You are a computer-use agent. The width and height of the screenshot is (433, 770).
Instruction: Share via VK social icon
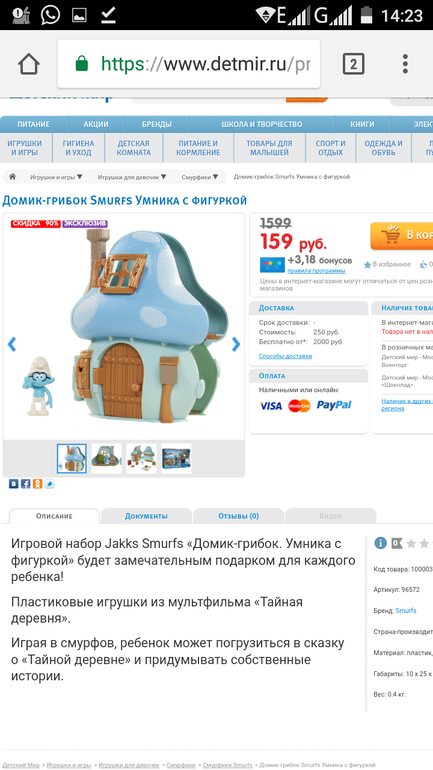[13, 484]
